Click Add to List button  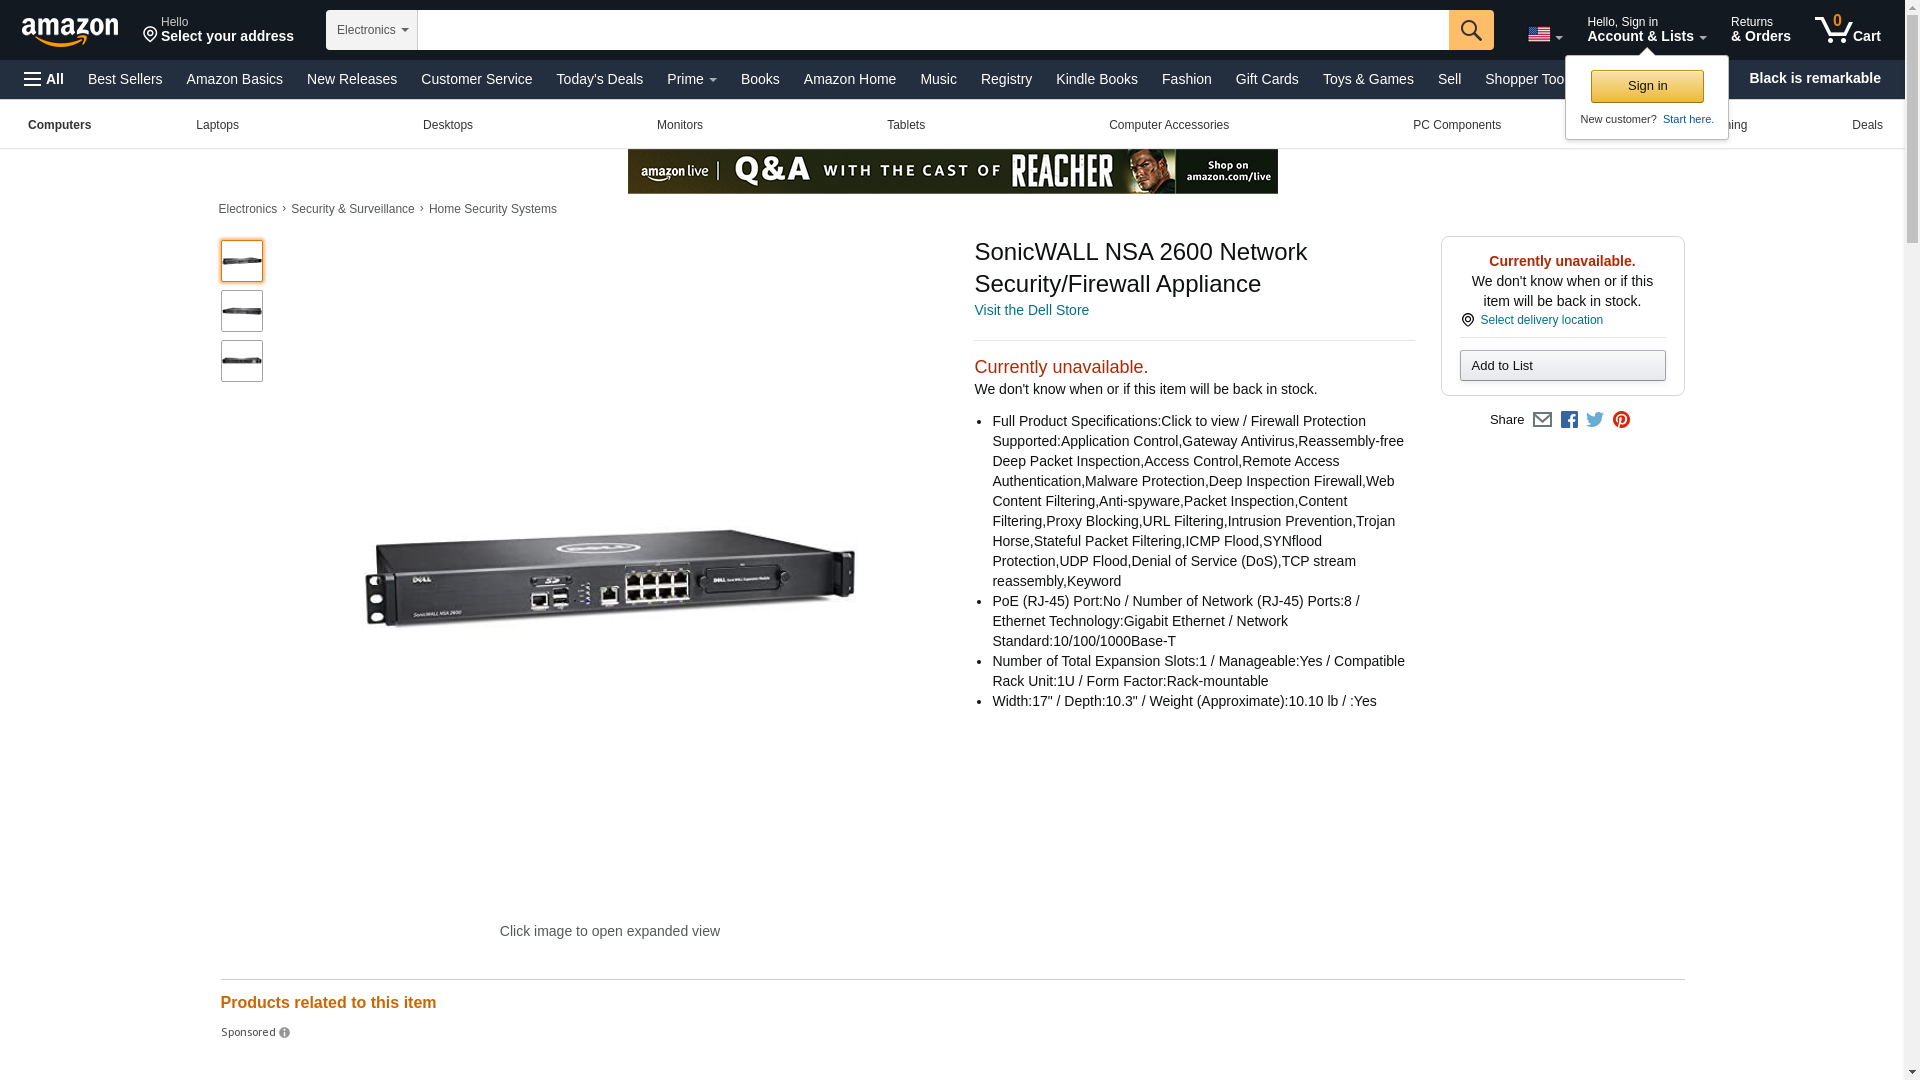1562,365
